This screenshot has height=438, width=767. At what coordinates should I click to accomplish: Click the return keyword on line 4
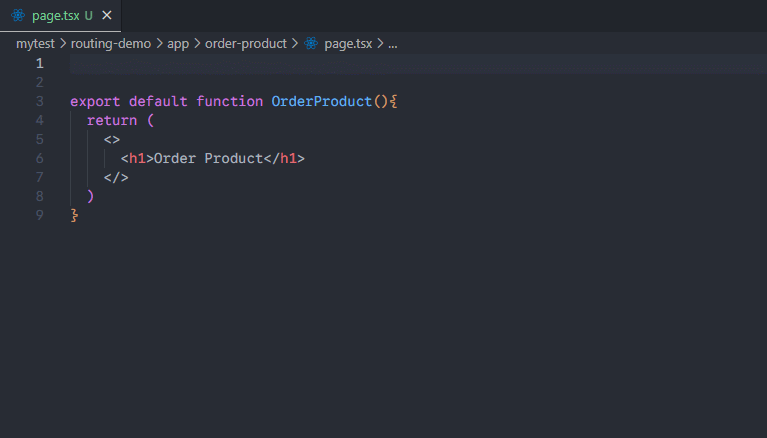(112, 120)
